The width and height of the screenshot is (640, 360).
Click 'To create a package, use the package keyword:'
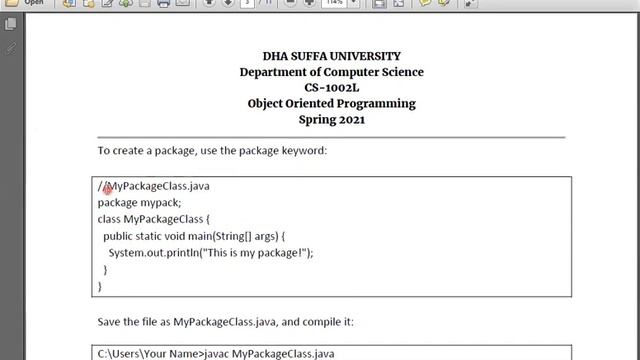[x=212, y=151]
